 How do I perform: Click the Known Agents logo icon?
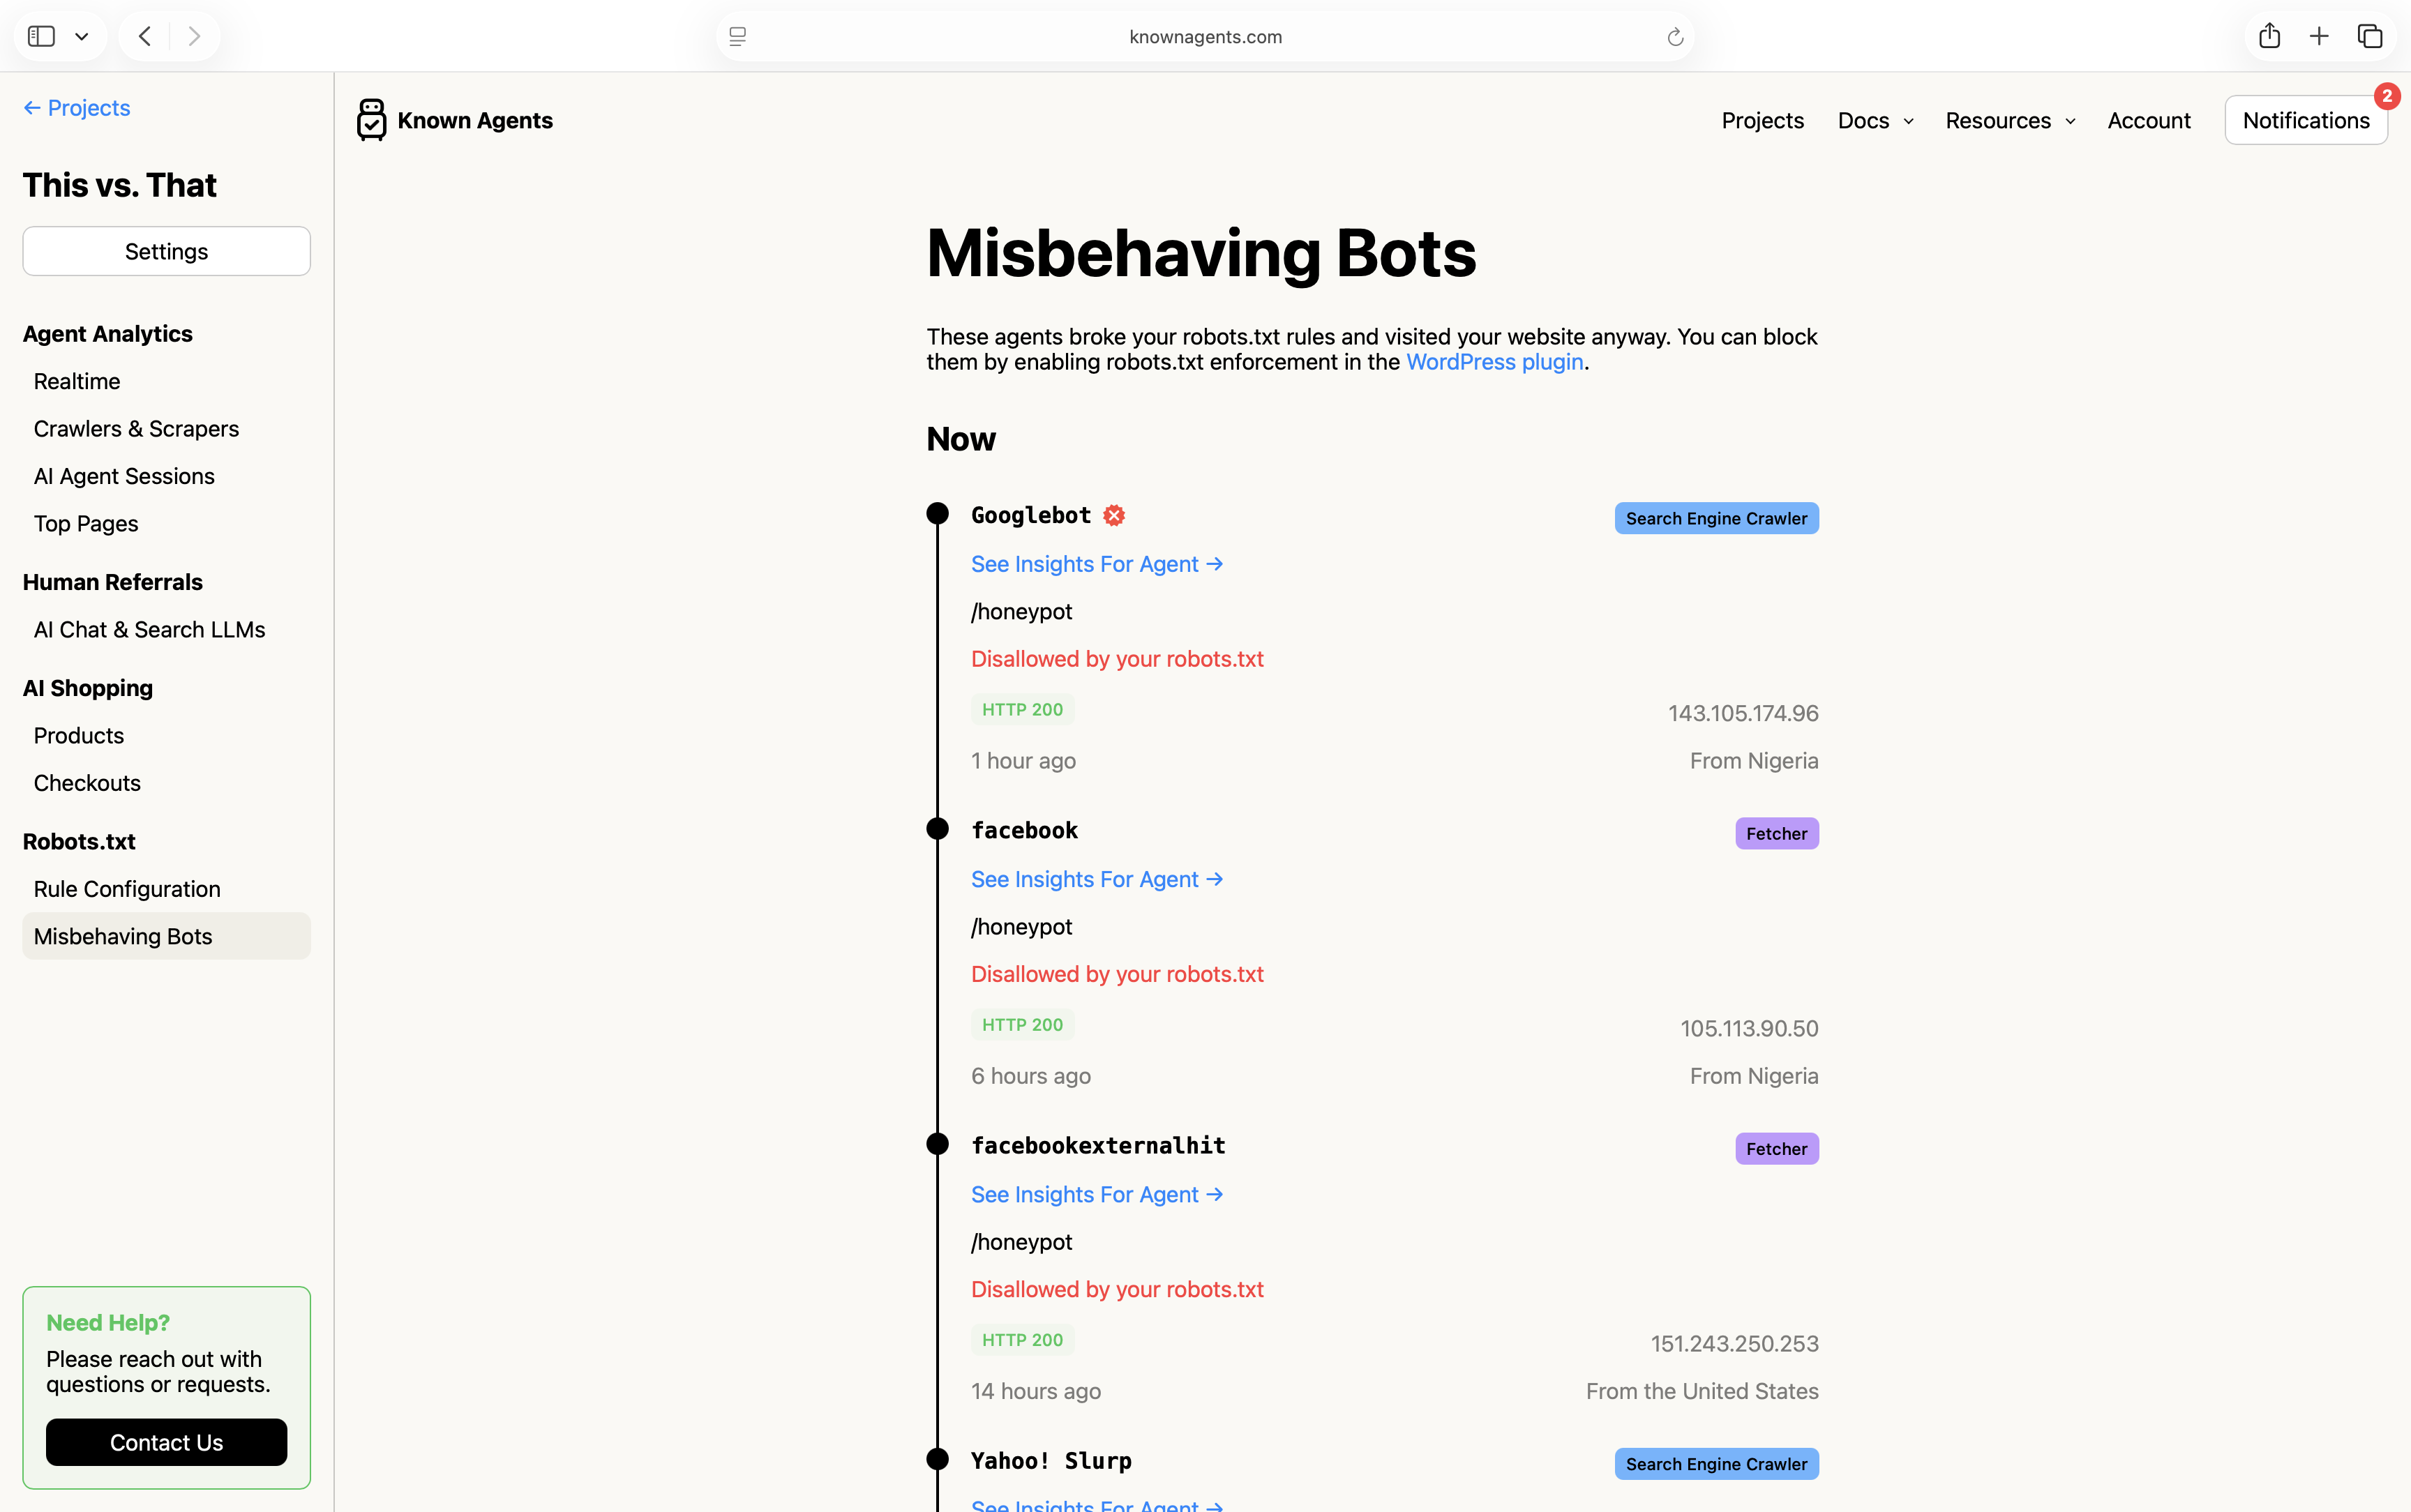(370, 119)
